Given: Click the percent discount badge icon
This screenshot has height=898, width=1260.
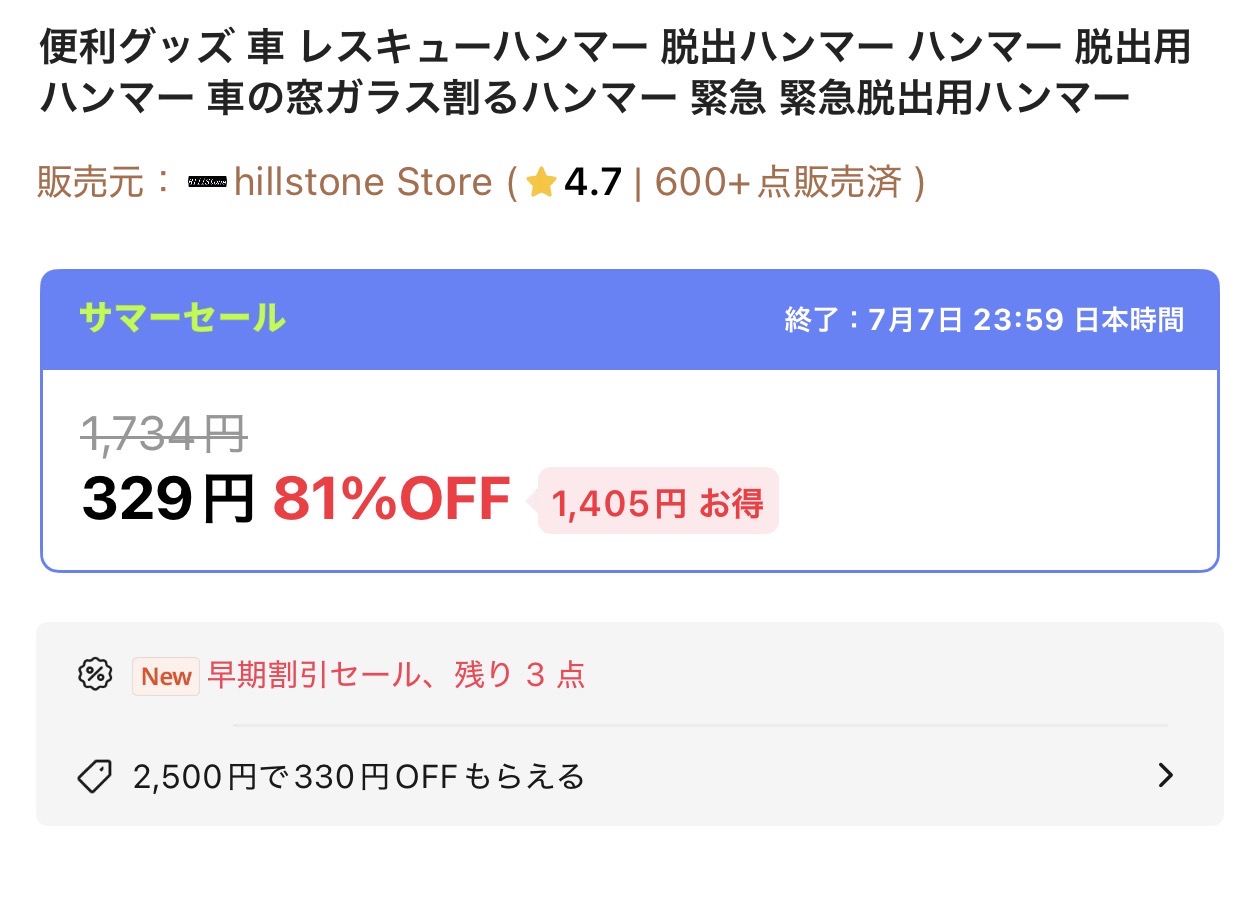Looking at the screenshot, I should pos(95,675).
